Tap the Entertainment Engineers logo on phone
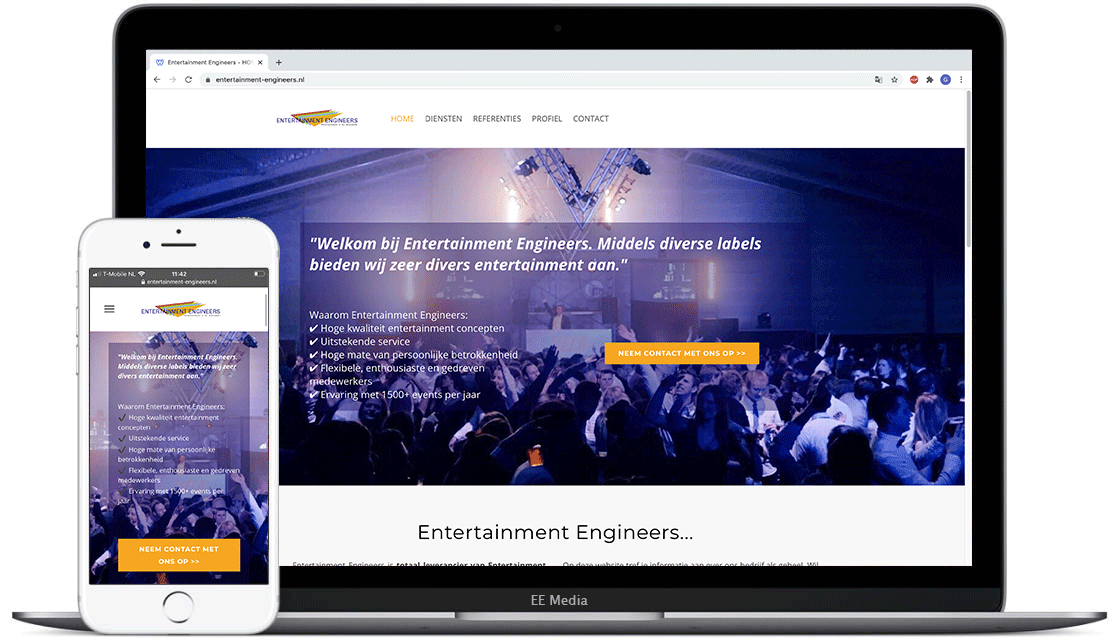Image resolution: width=1120 pixels, height=643 pixels. click(181, 309)
